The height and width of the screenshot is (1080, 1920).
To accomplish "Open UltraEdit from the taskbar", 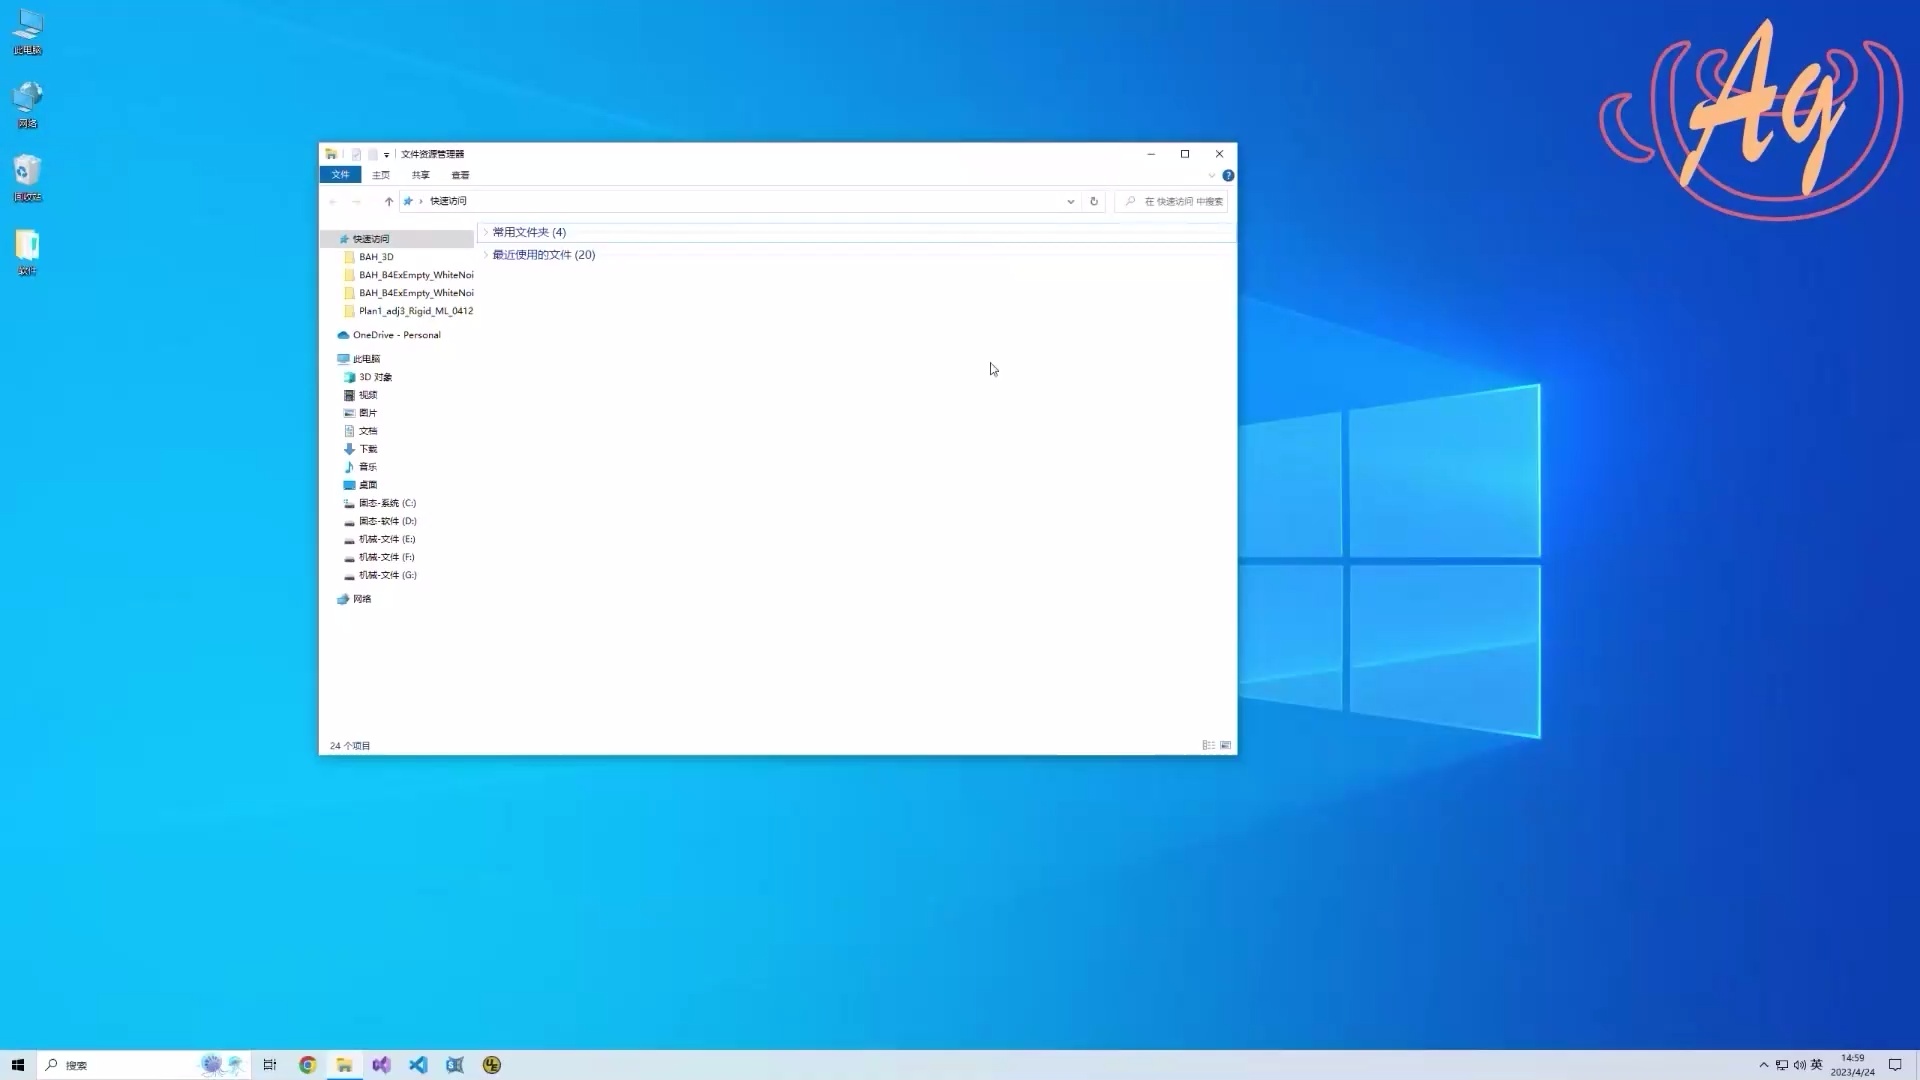I will 492,1065.
